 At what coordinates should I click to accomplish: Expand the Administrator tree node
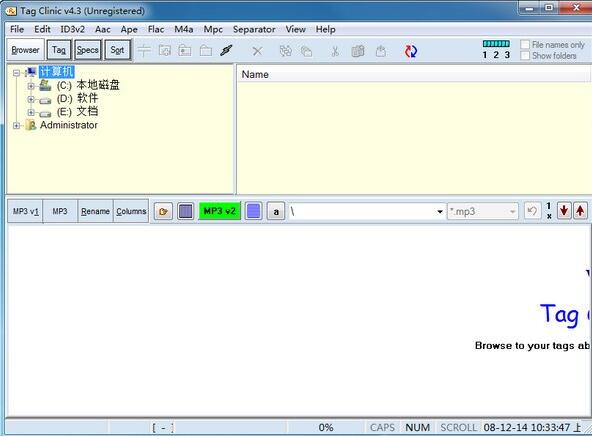click(16, 125)
